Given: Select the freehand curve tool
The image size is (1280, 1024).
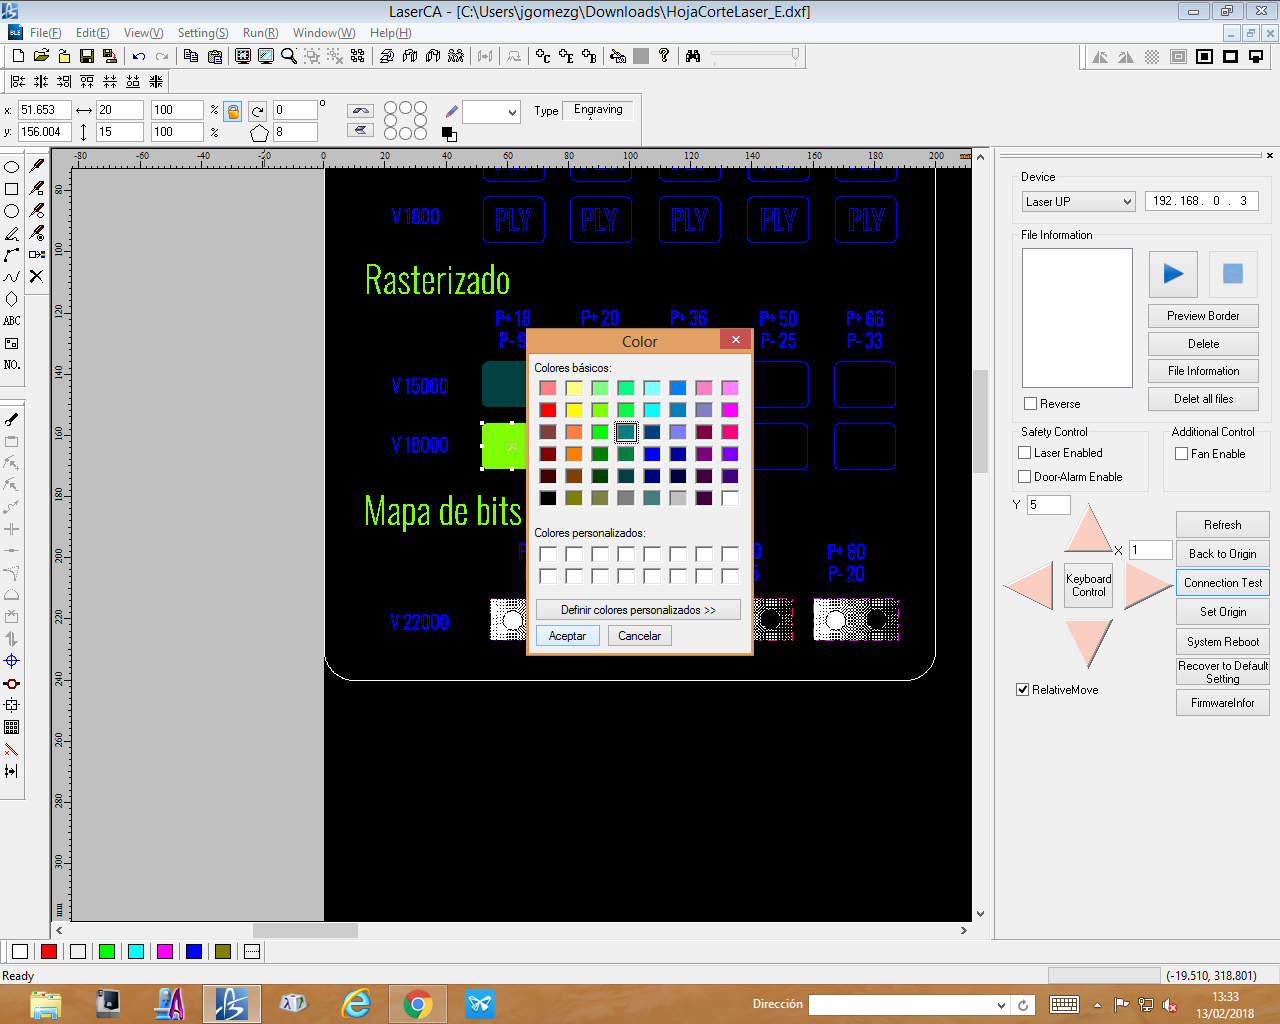Looking at the screenshot, I should [x=12, y=277].
